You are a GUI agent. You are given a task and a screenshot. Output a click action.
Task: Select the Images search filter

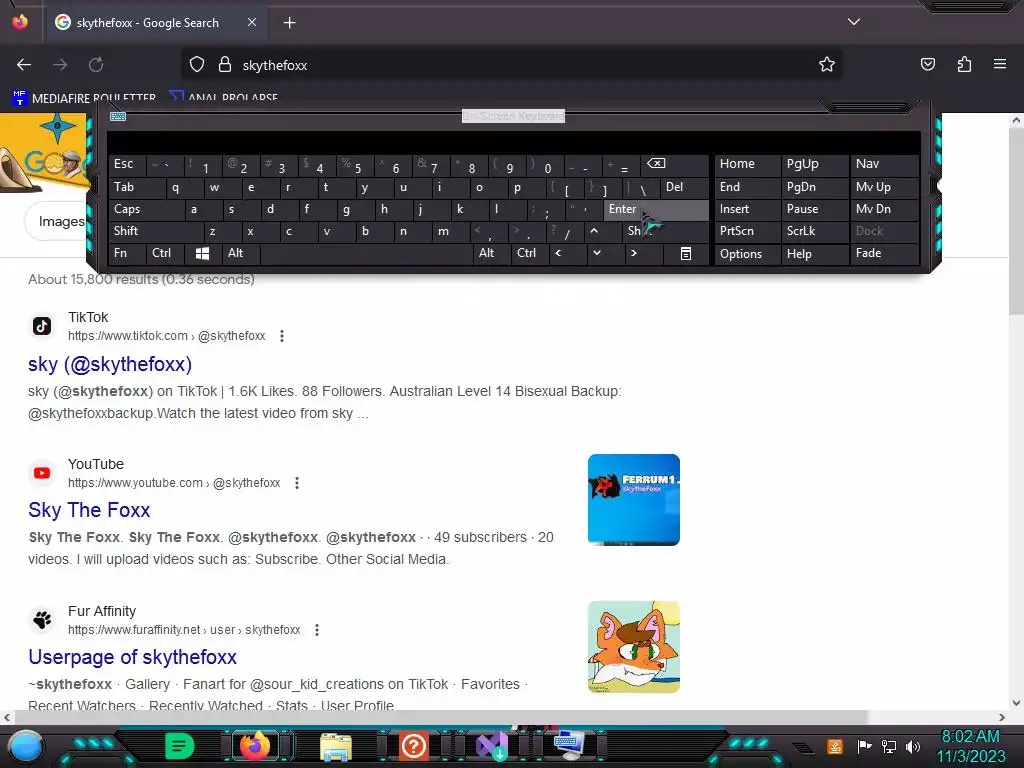(59, 221)
